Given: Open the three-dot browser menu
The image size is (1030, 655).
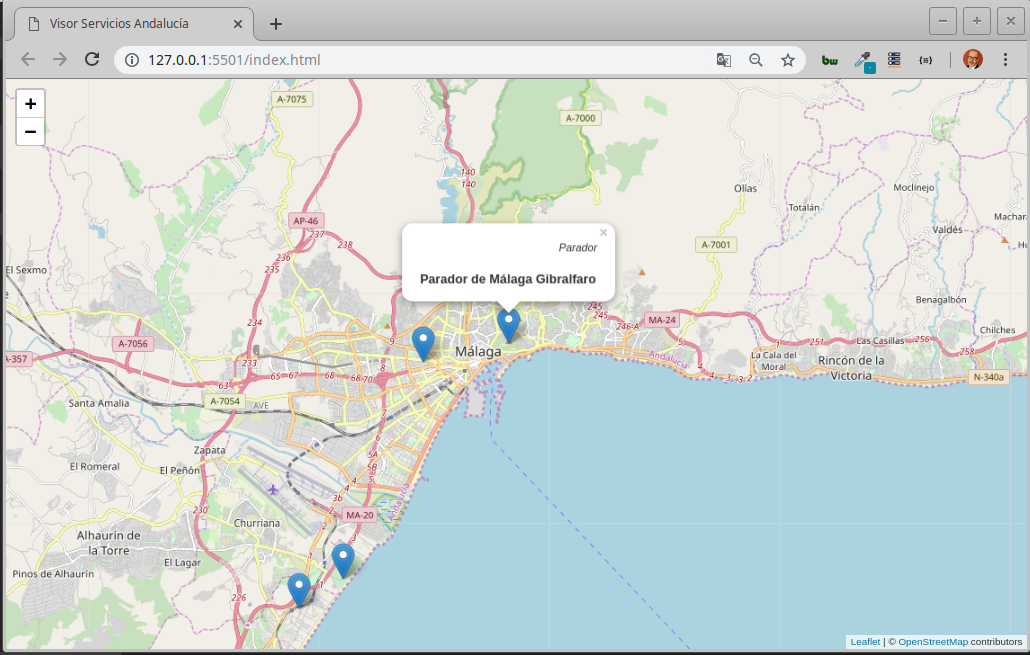Looking at the screenshot, I should [1006, 59].
